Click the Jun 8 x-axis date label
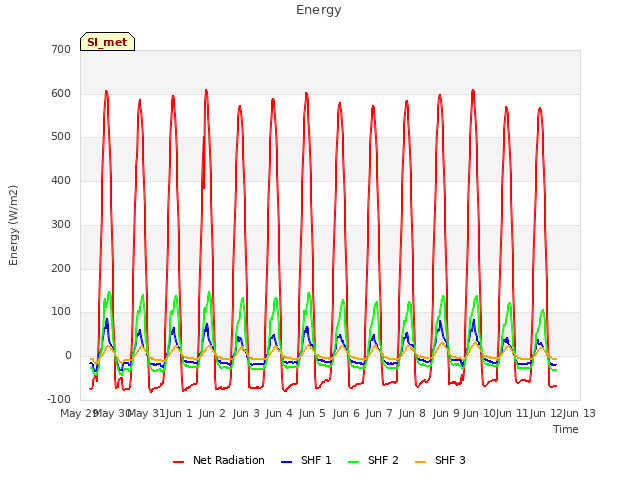This screenshot has height=480, width=640. pos(412,413)
